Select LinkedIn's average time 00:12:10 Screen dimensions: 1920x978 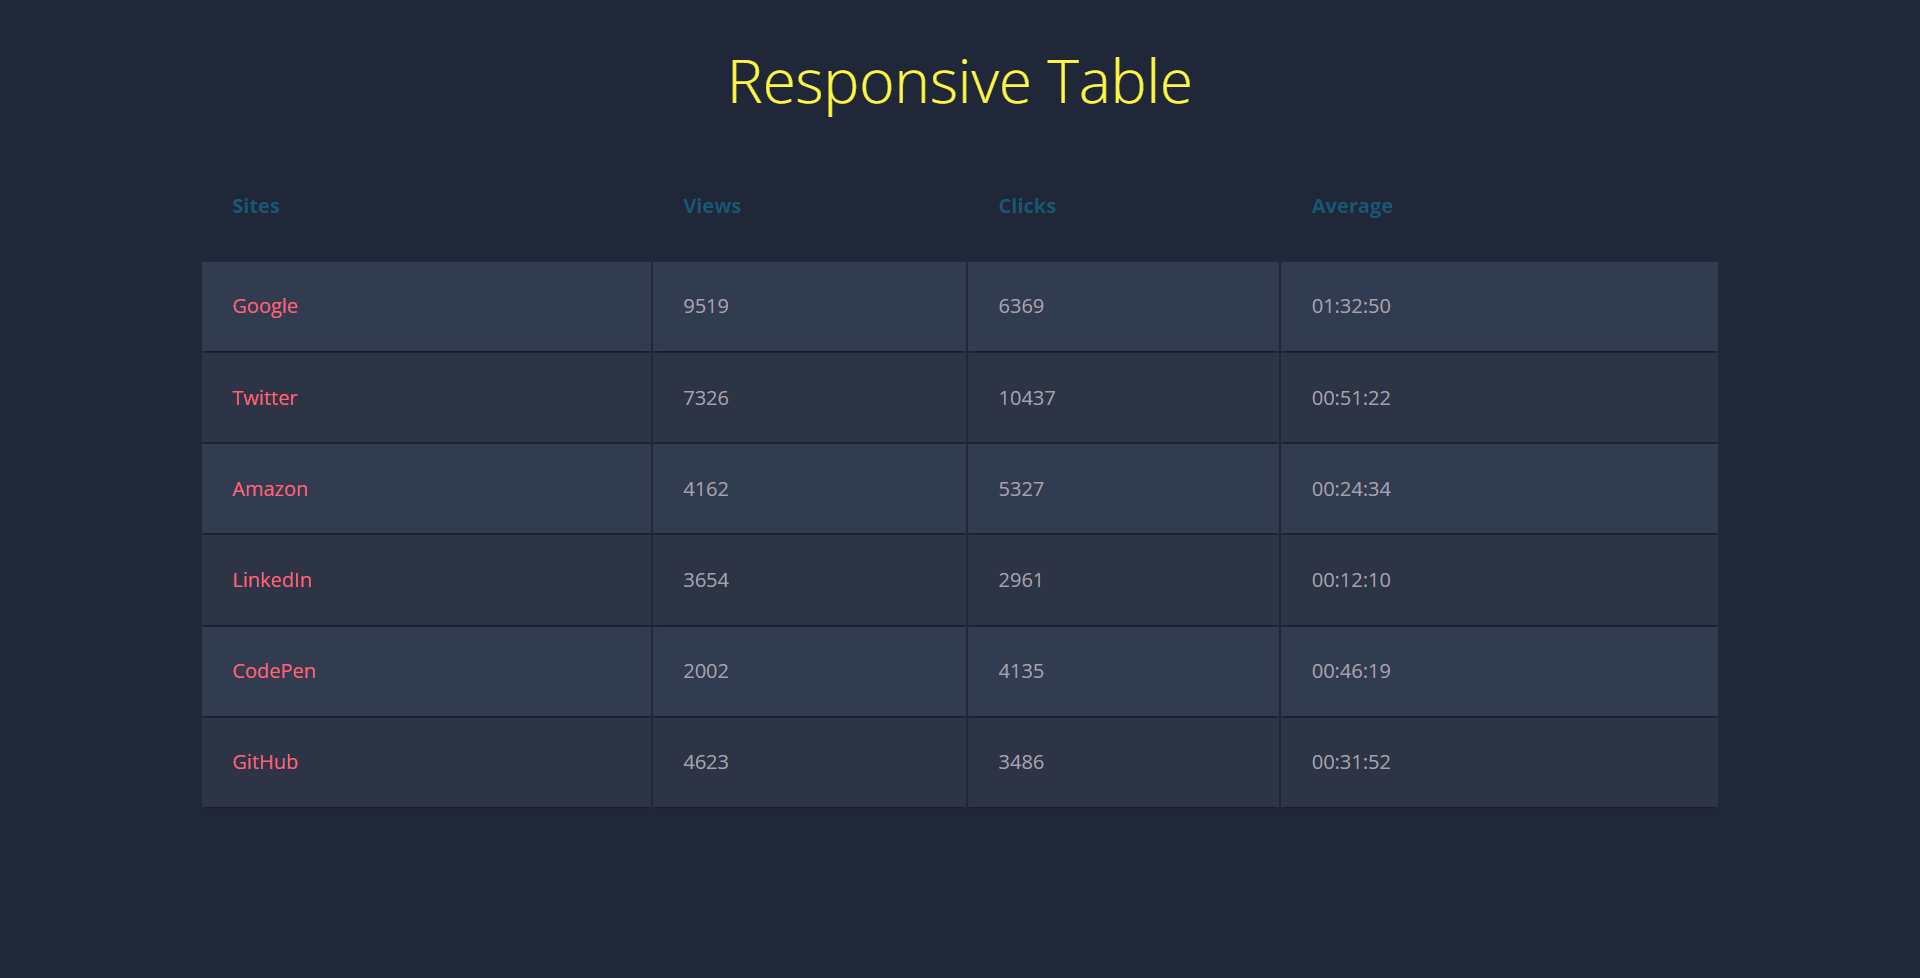pos(1351,580)
